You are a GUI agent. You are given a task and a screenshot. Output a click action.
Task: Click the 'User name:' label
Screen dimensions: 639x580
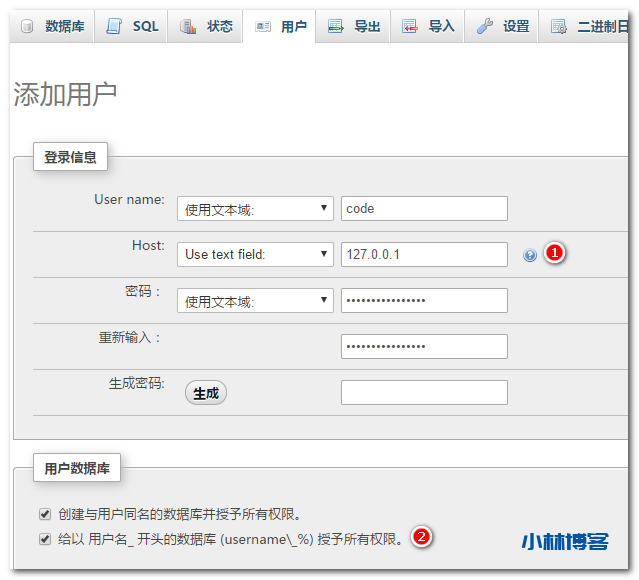tap(130, 199)
